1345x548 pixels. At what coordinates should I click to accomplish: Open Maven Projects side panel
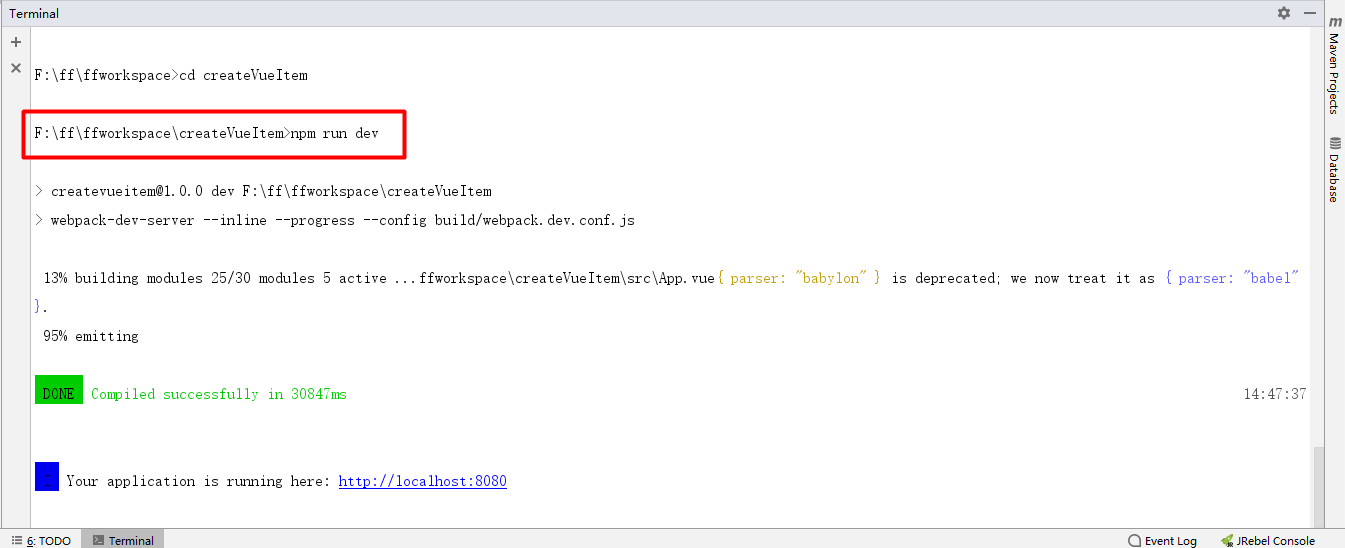(x=1334, y=65)
